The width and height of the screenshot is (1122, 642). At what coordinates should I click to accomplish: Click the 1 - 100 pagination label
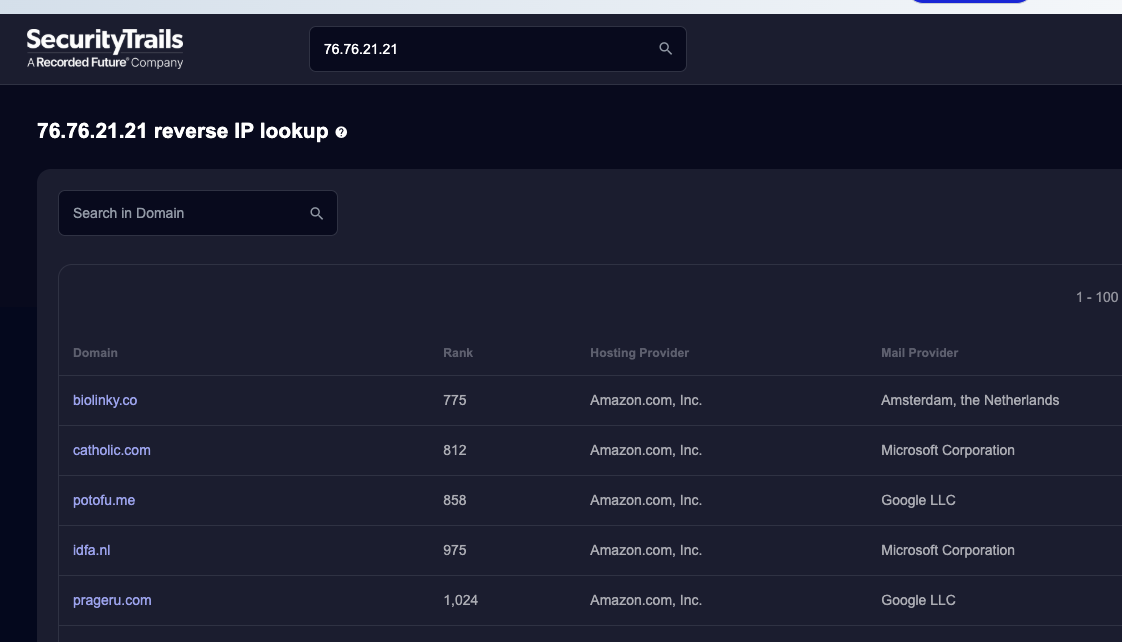[1095, 297]
